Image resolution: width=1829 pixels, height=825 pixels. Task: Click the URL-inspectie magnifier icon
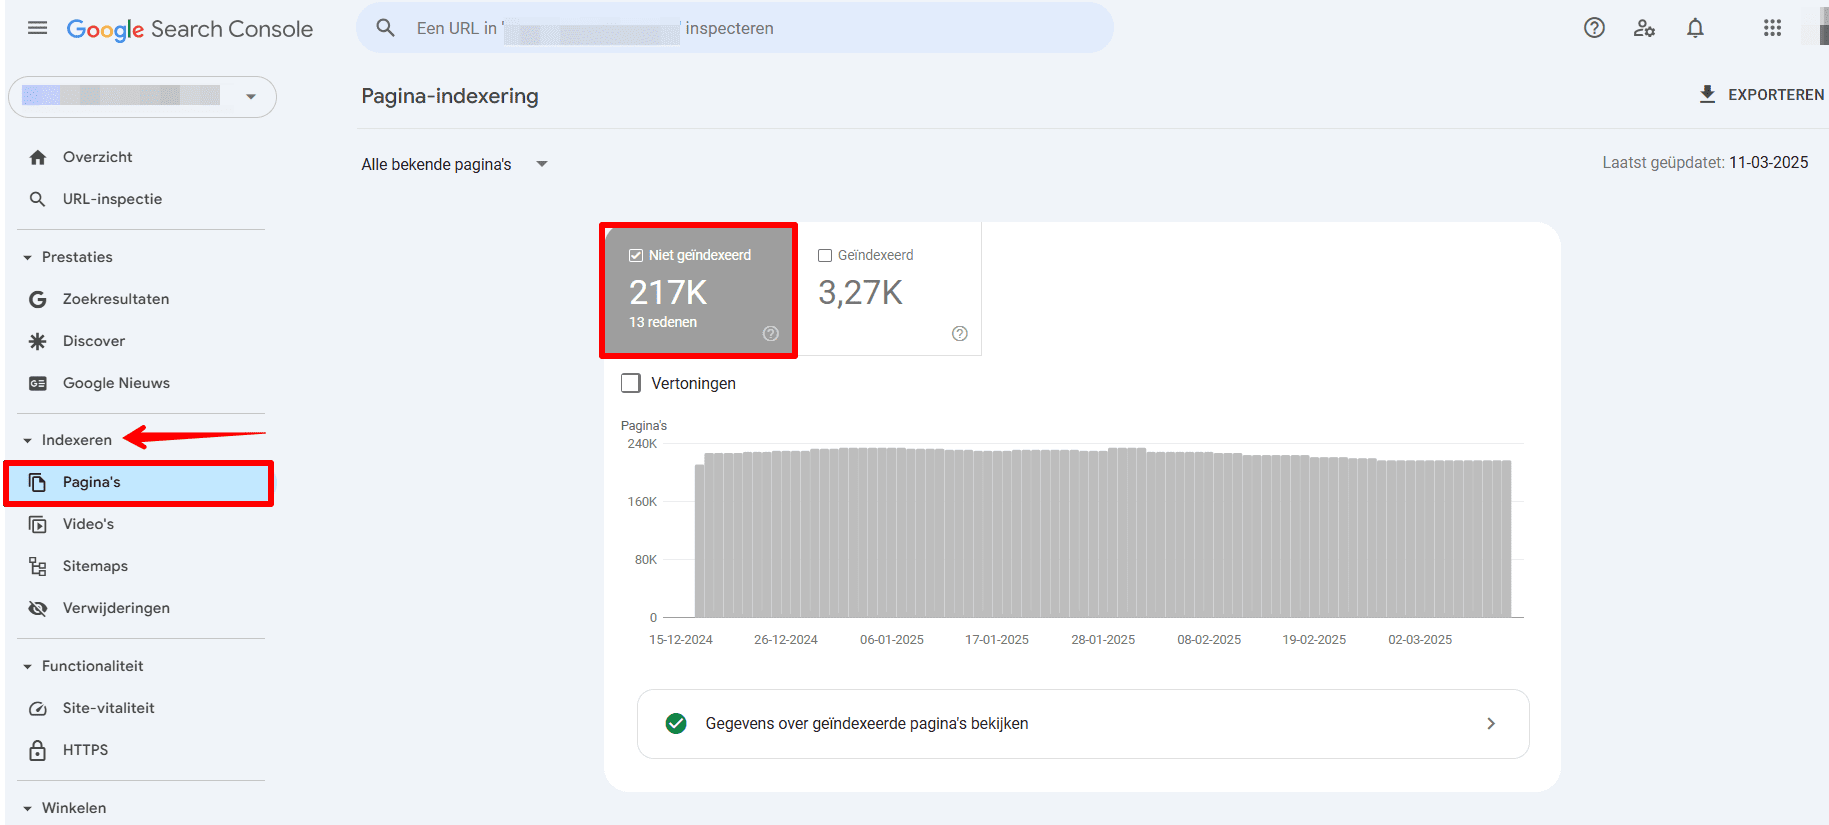[38, 199]
